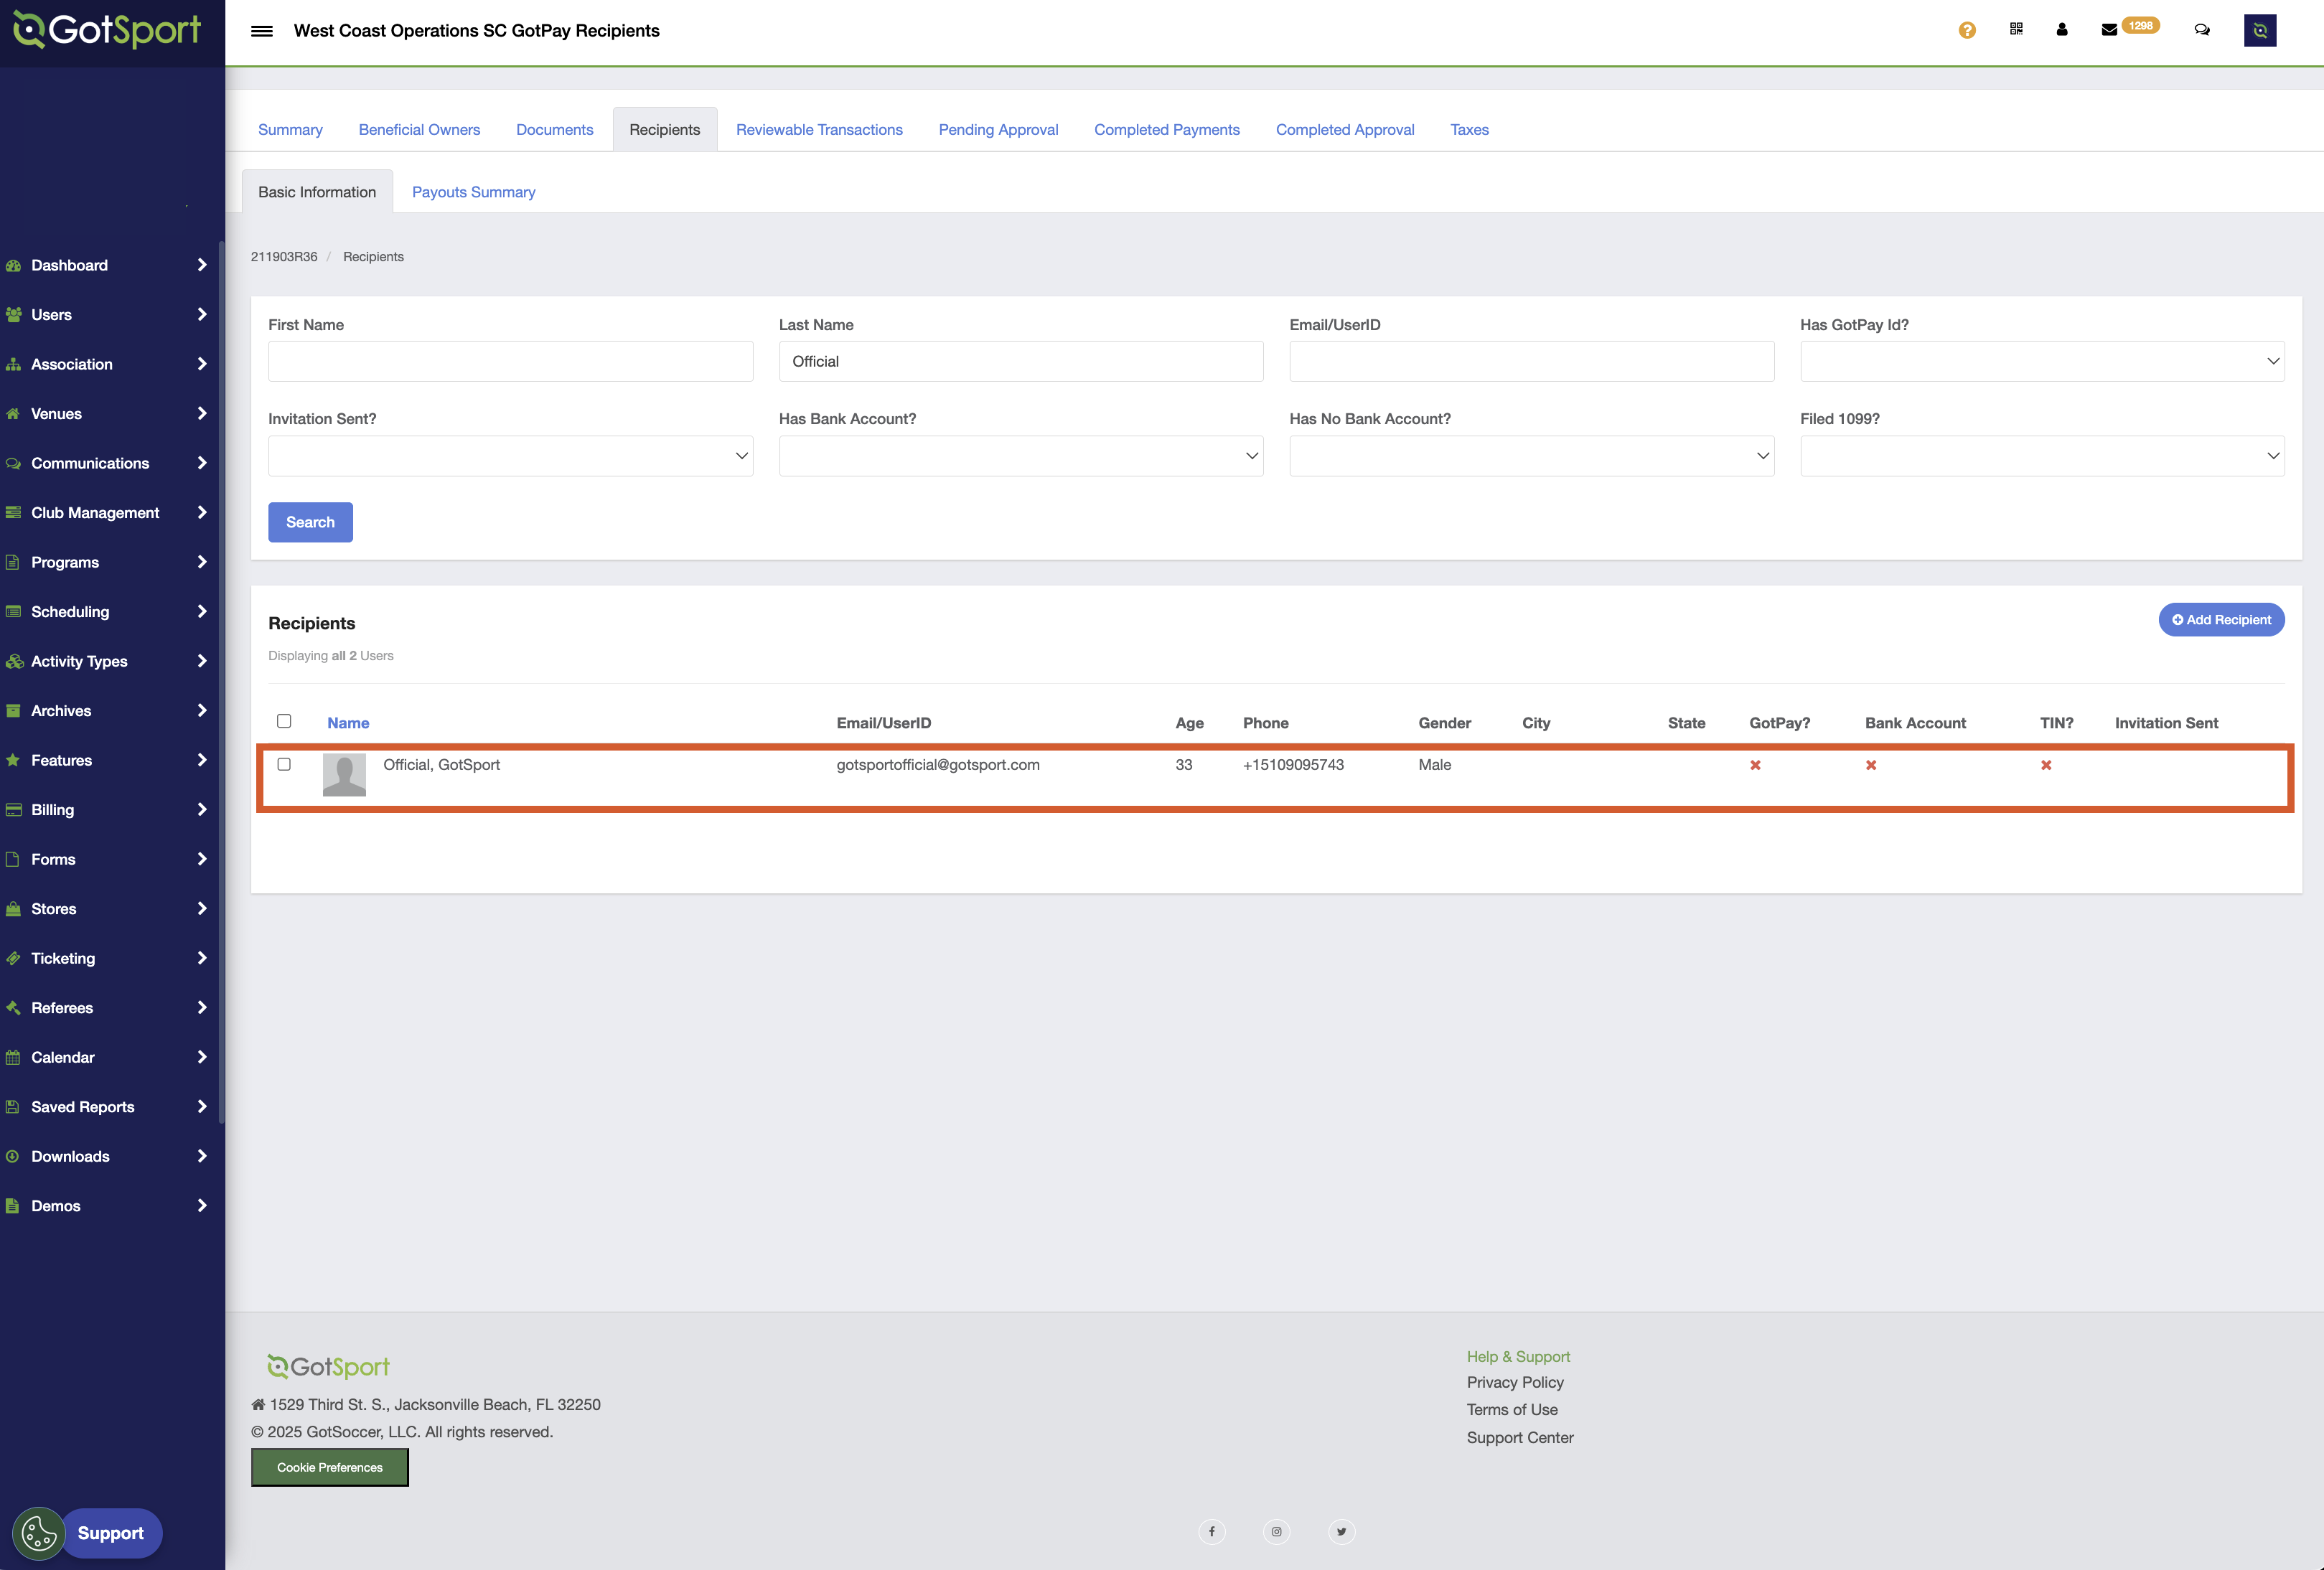Screen dimensions: 2324x1570
Task: Click the Scheduling sidebar icon
Action: [13, 612]
